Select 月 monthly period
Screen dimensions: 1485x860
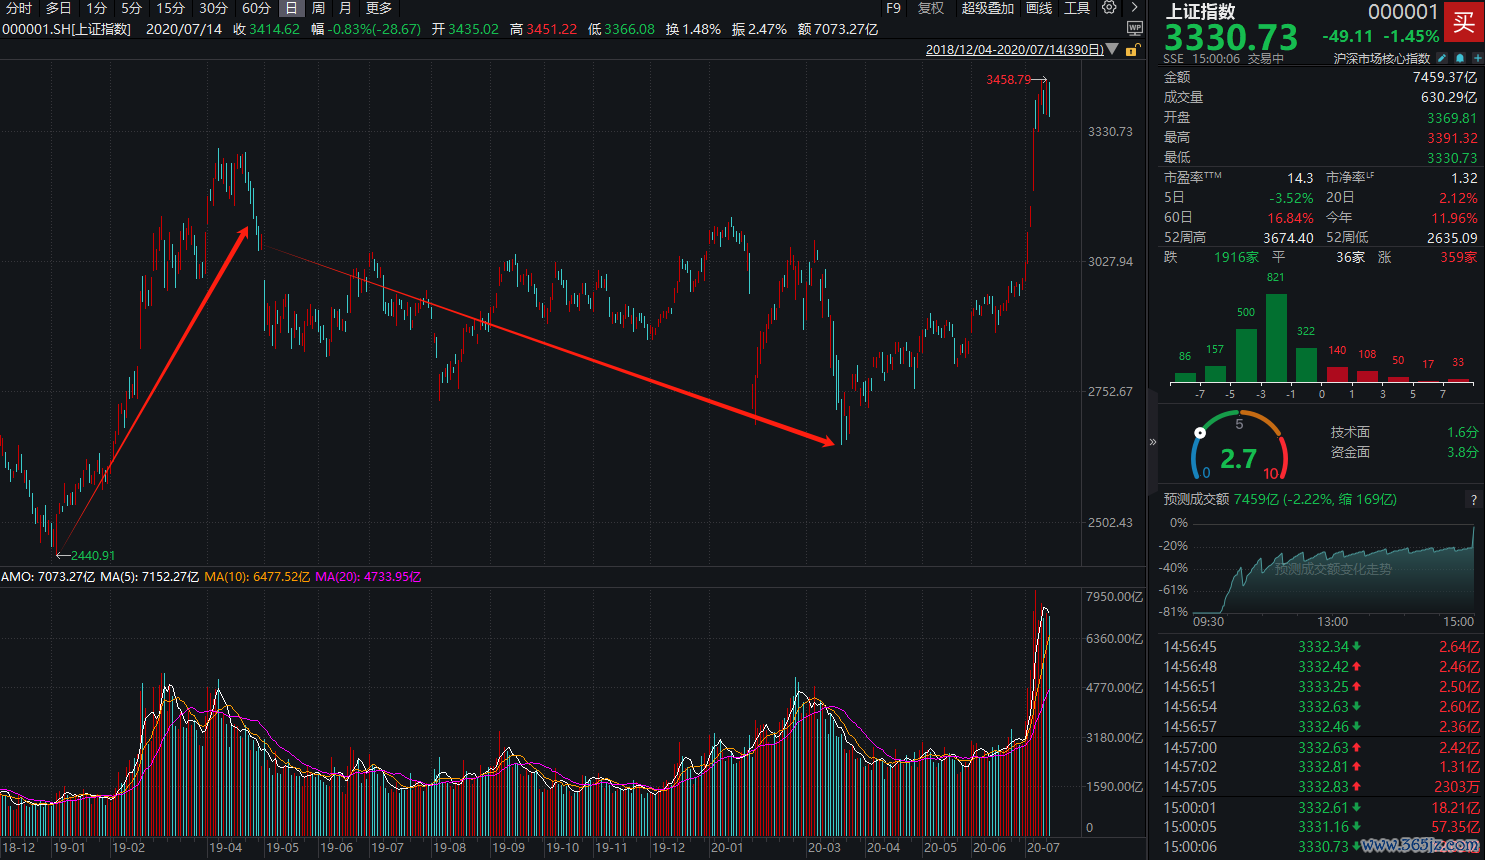[x=345, y=8]
